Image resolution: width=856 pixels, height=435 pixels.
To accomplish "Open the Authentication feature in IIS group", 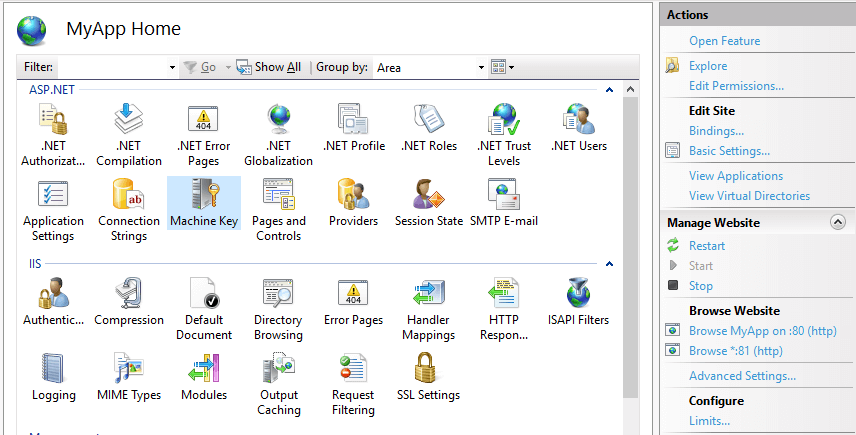I will tap(53, 302).
